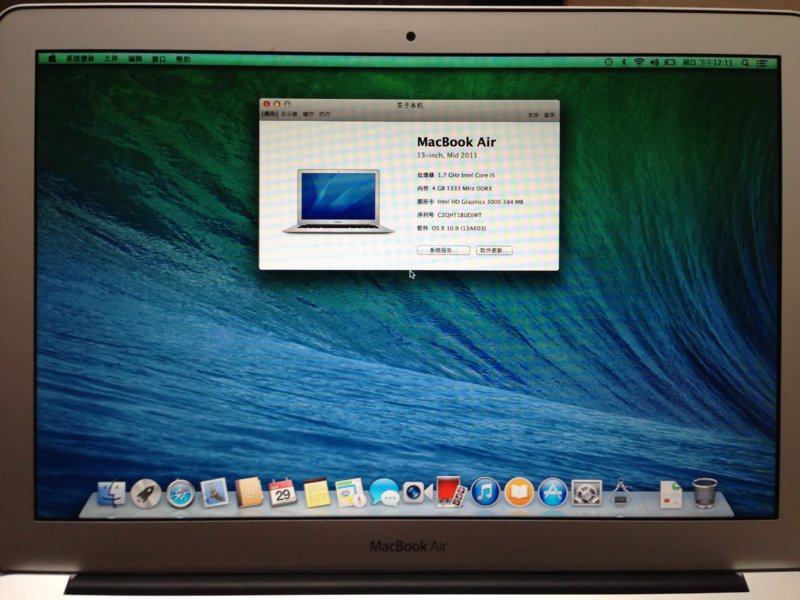
Task: Open Notification Center list icon
Action: 762,63
